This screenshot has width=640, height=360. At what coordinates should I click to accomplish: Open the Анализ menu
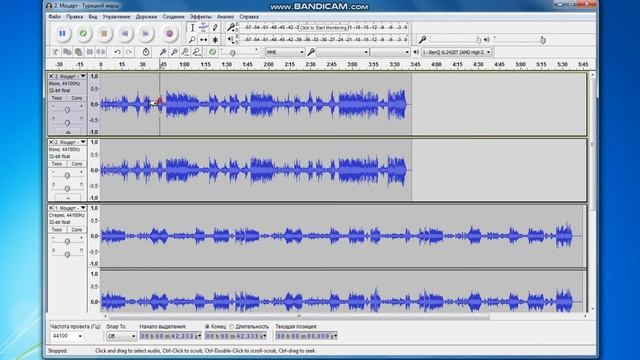225,17
